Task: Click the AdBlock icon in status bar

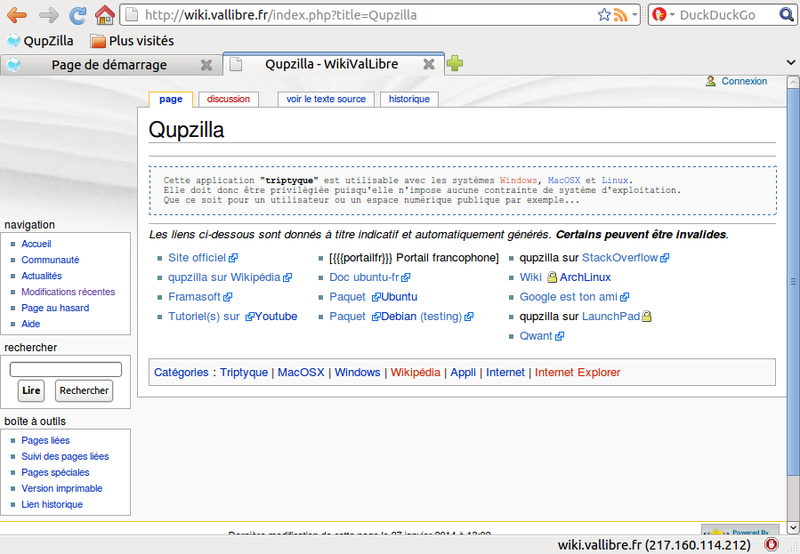Action: pyautogui.click(x=771, y=545)
